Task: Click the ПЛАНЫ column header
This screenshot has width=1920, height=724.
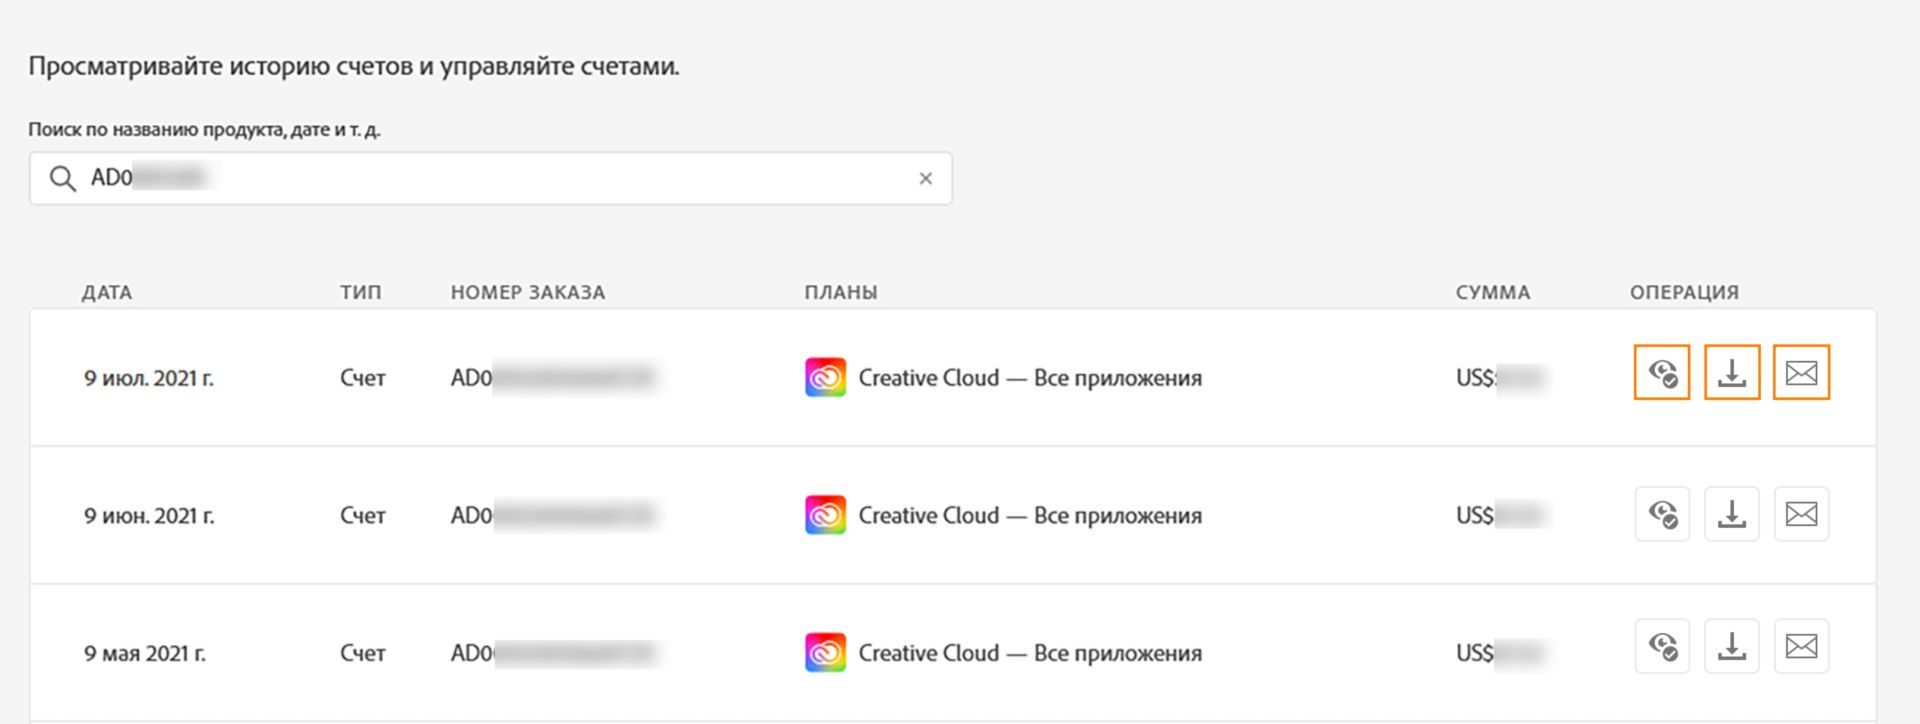Action: coord(841,292)
